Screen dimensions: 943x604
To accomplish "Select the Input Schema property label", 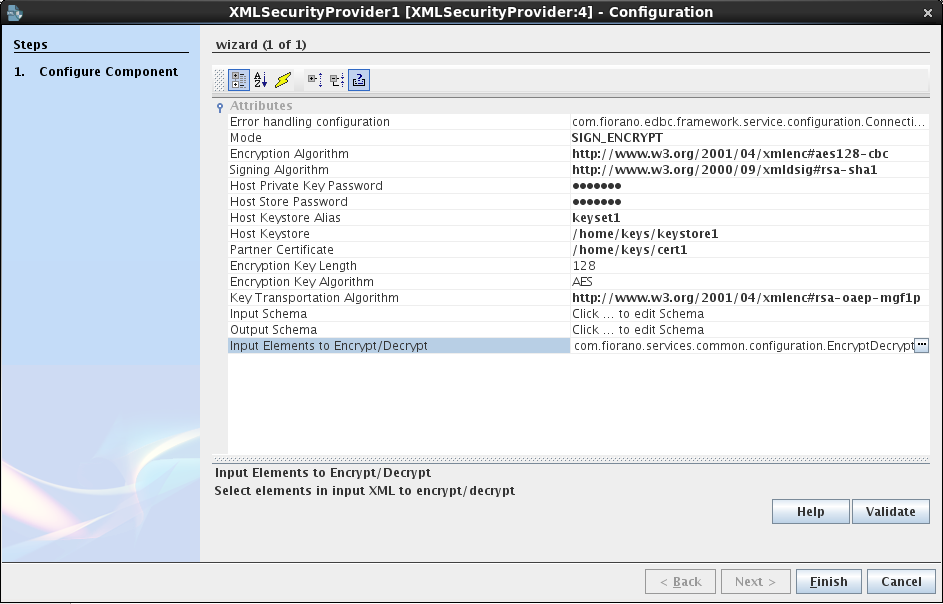I will point(268,313).
